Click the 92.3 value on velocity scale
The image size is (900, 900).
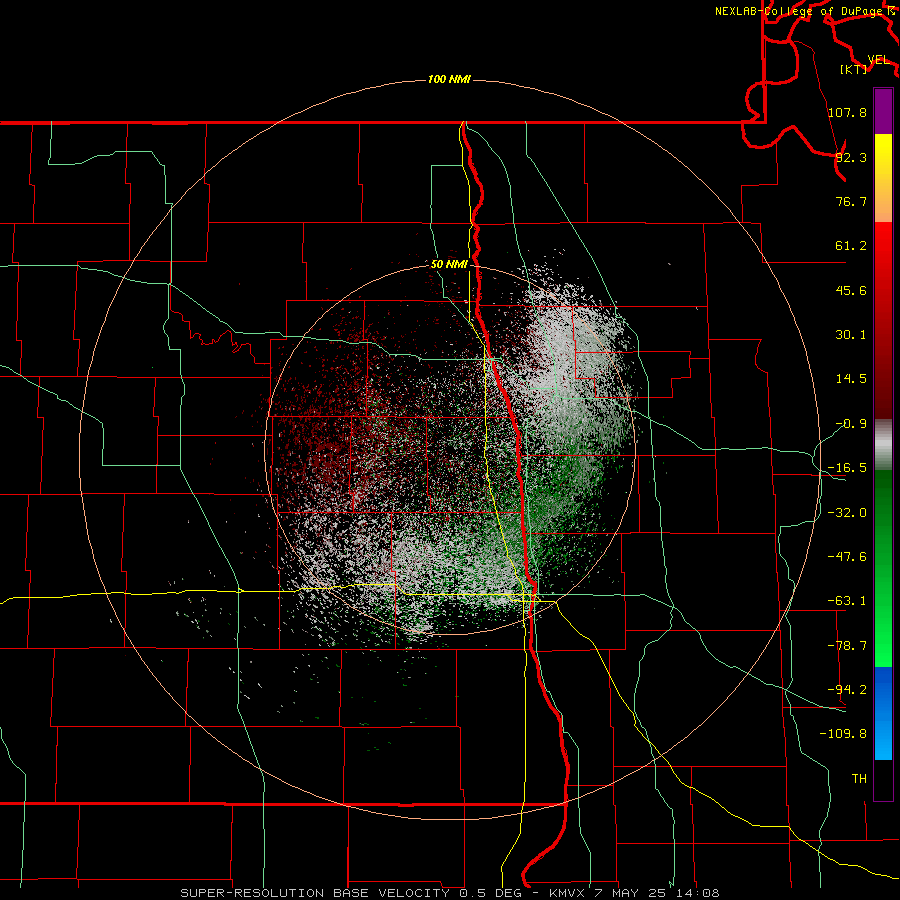(851, 157)
